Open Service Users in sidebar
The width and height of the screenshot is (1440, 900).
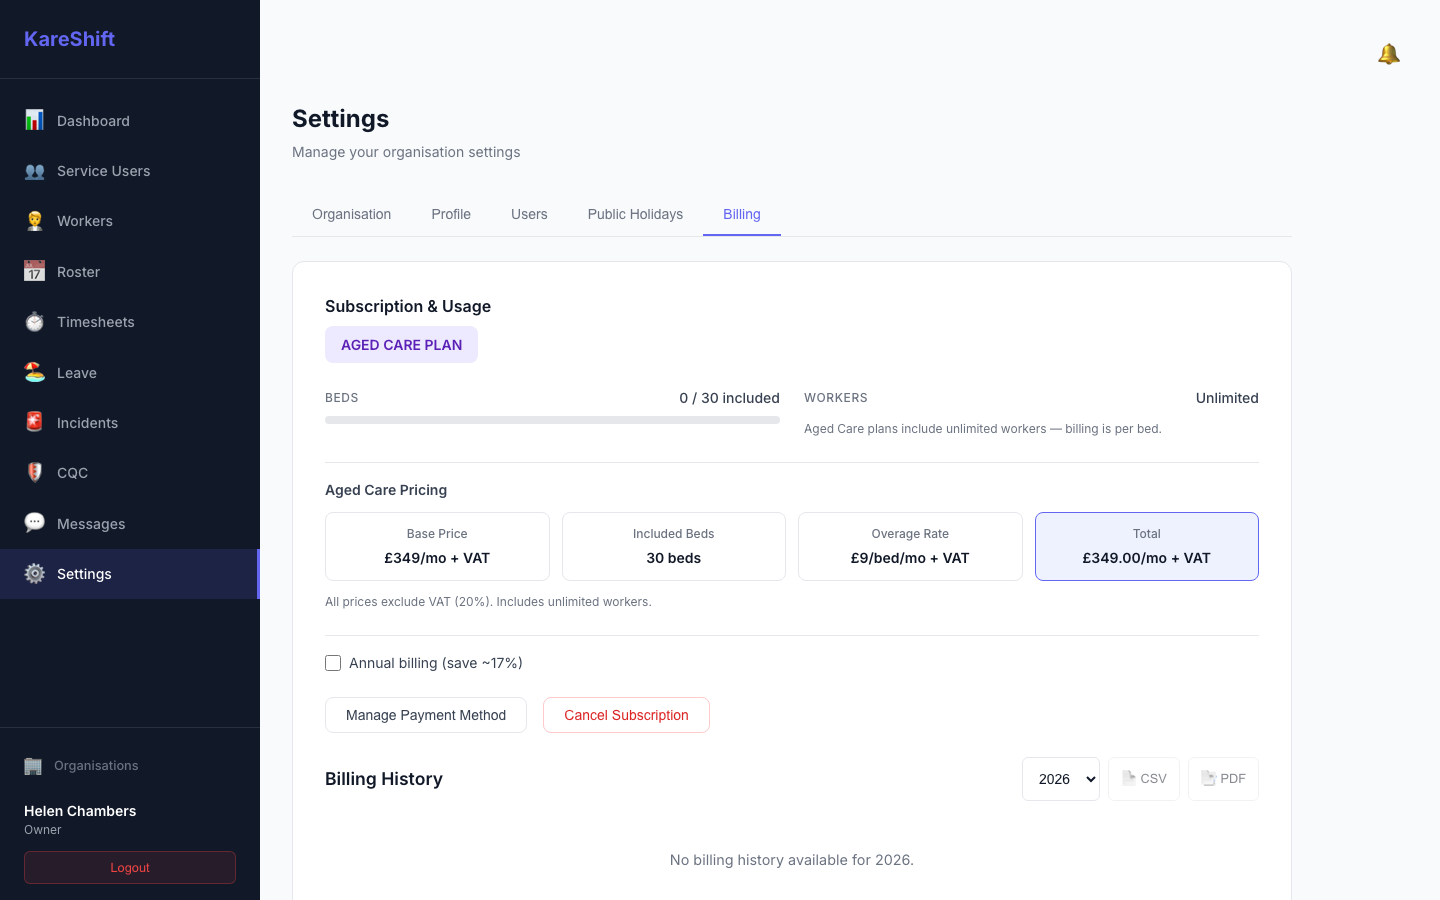coord(130,171)
